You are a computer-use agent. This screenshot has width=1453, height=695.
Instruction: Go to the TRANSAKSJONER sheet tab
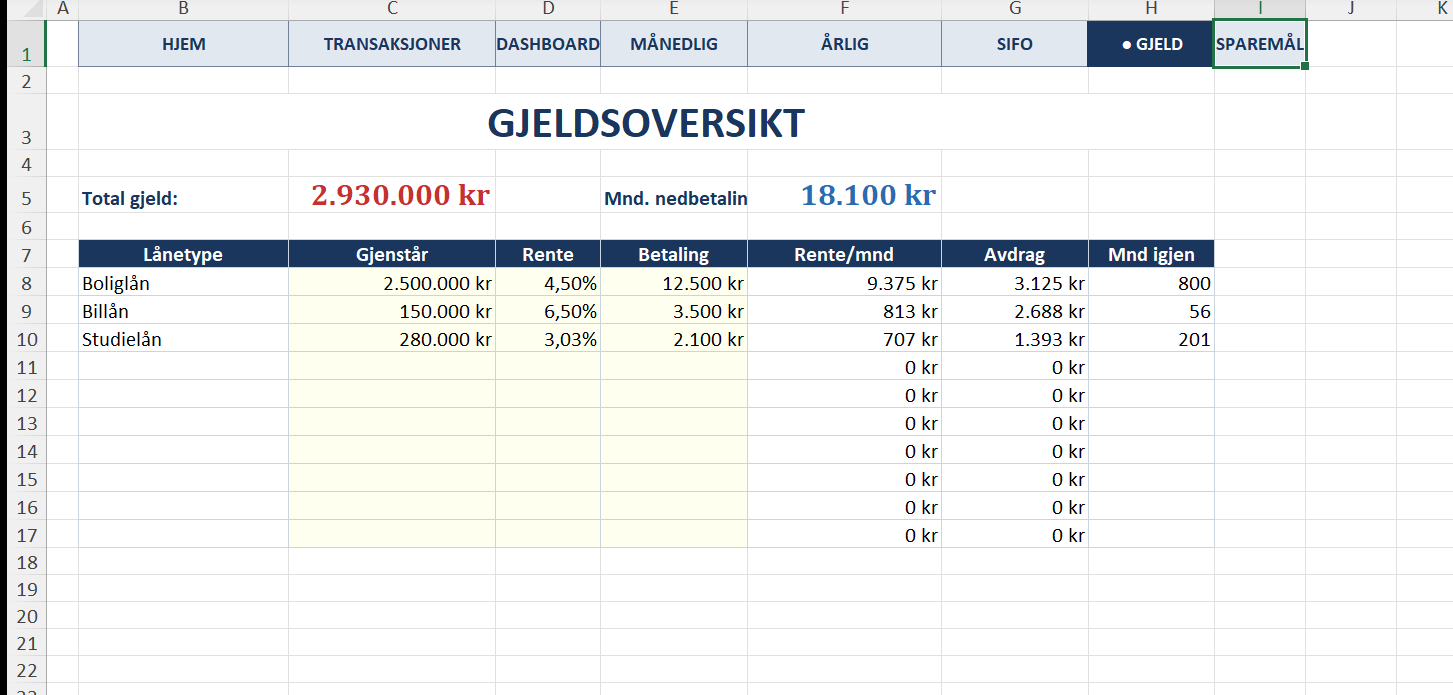[392, 44]
